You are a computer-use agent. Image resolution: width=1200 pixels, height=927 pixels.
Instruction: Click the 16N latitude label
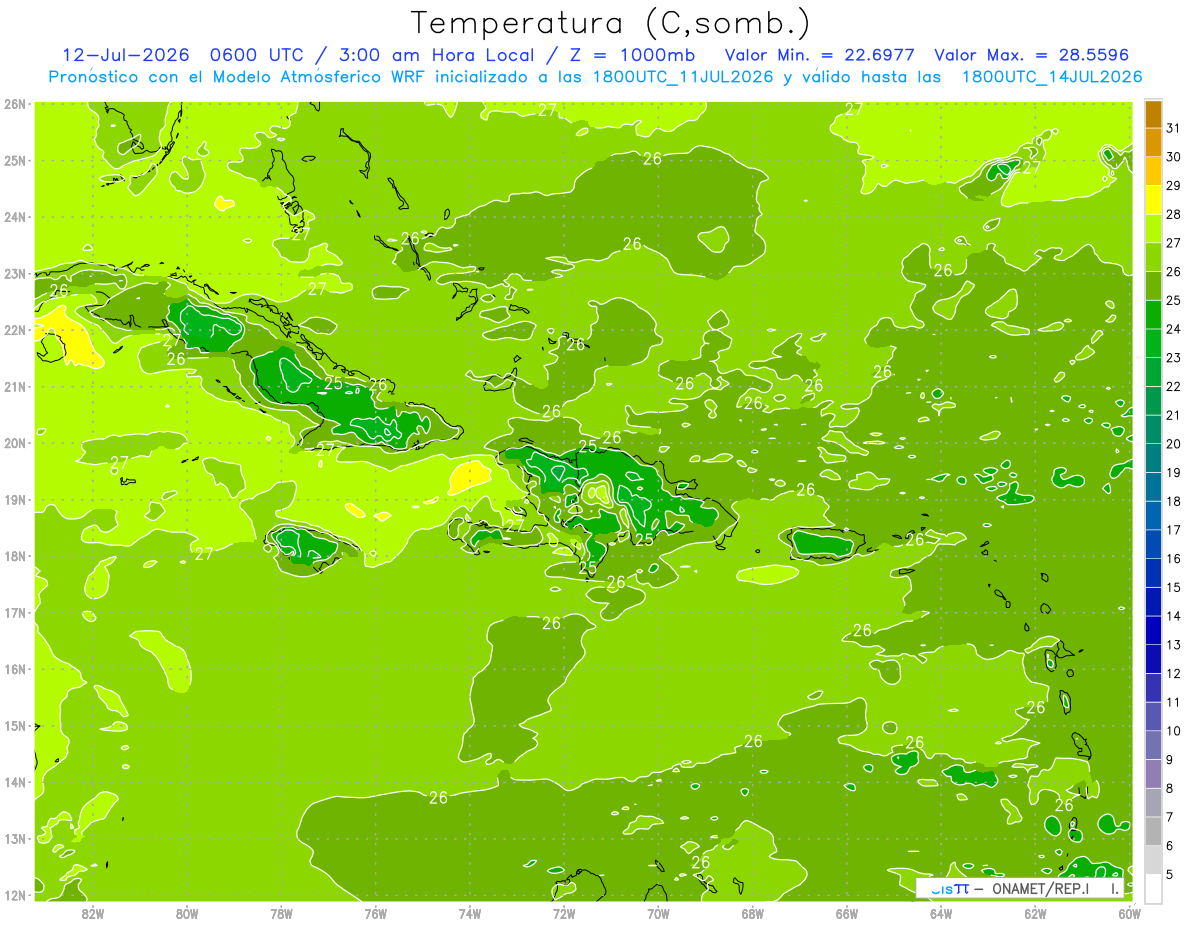(14, 669)
